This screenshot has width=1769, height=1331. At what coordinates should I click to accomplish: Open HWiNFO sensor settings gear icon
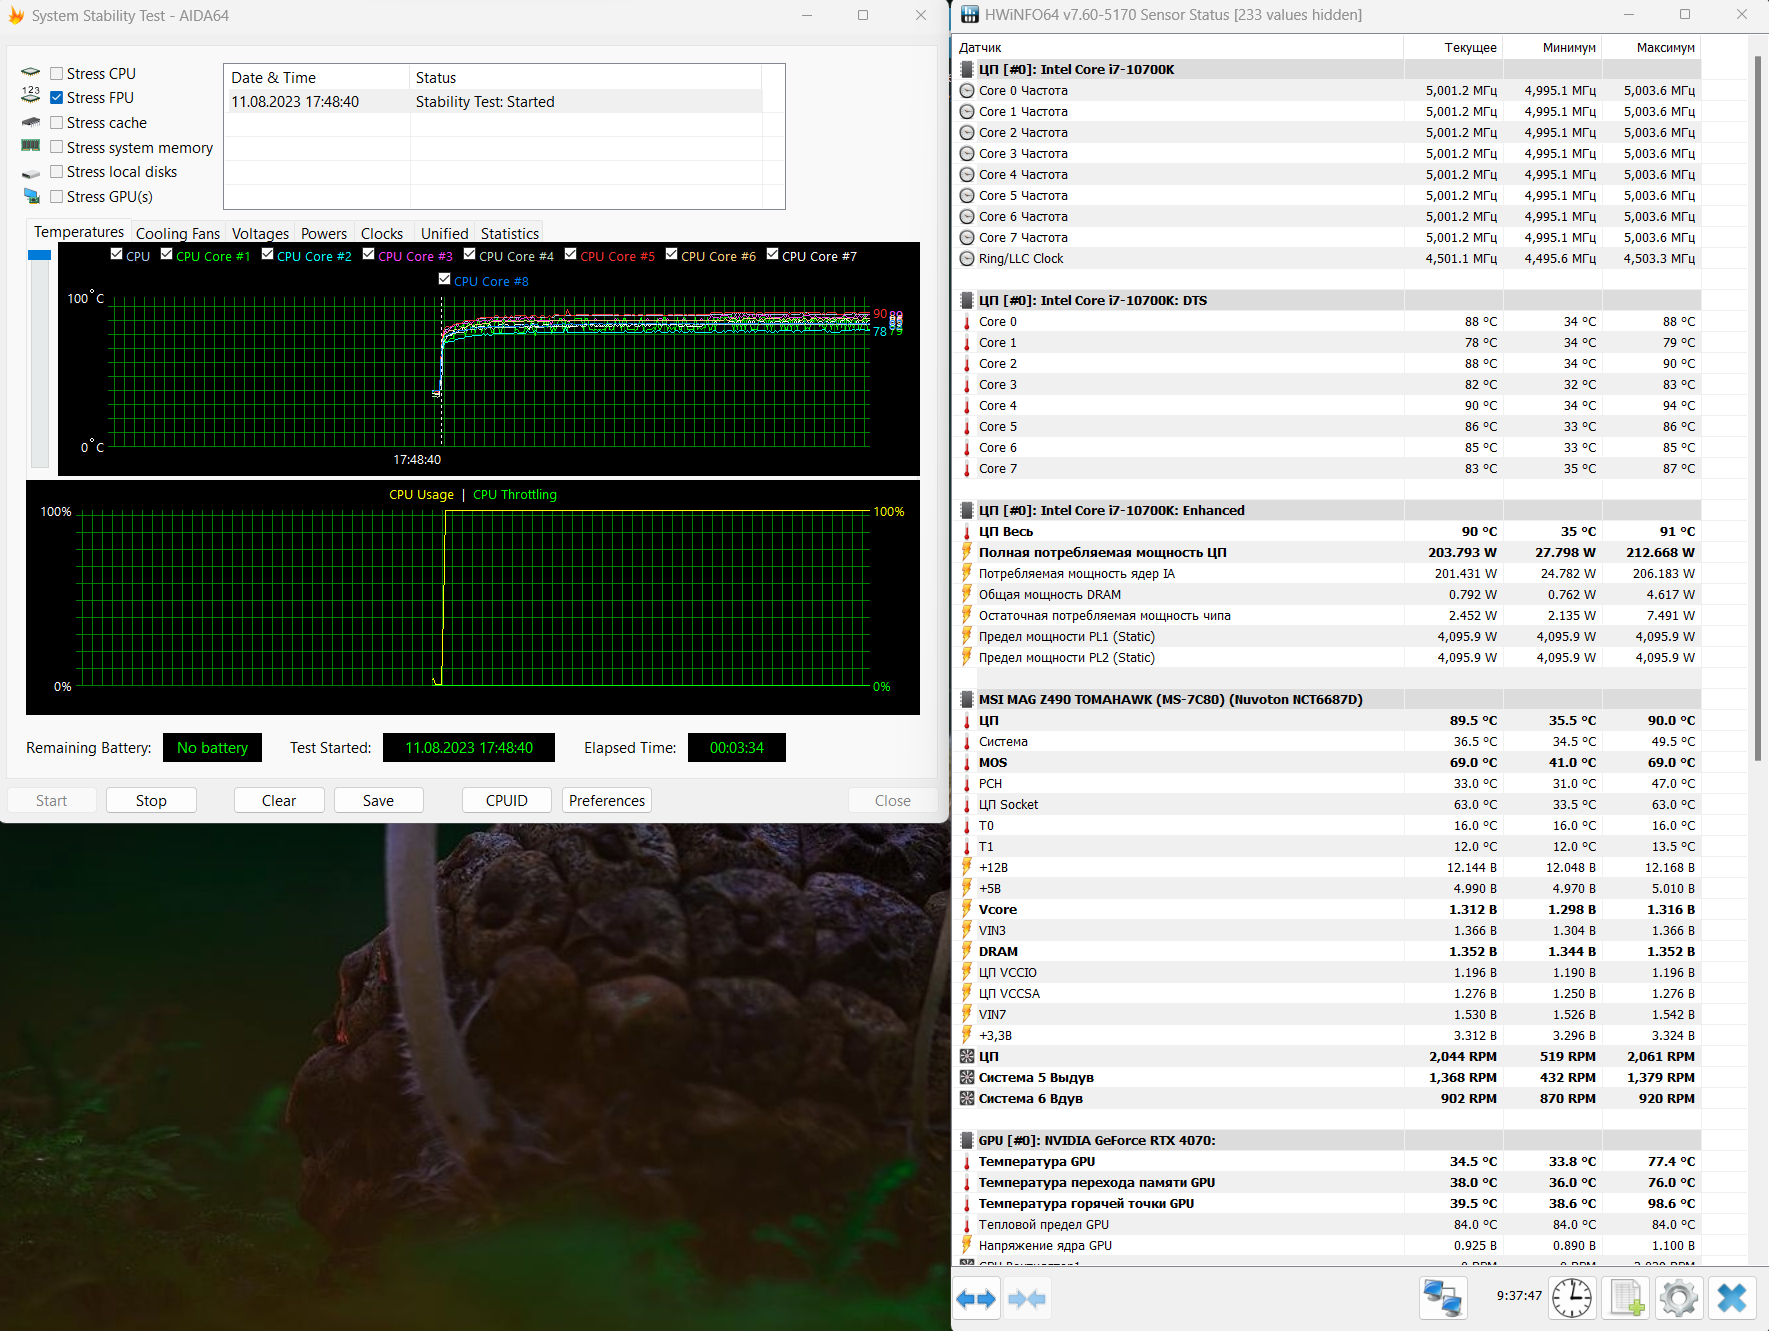(1679, 1299)
